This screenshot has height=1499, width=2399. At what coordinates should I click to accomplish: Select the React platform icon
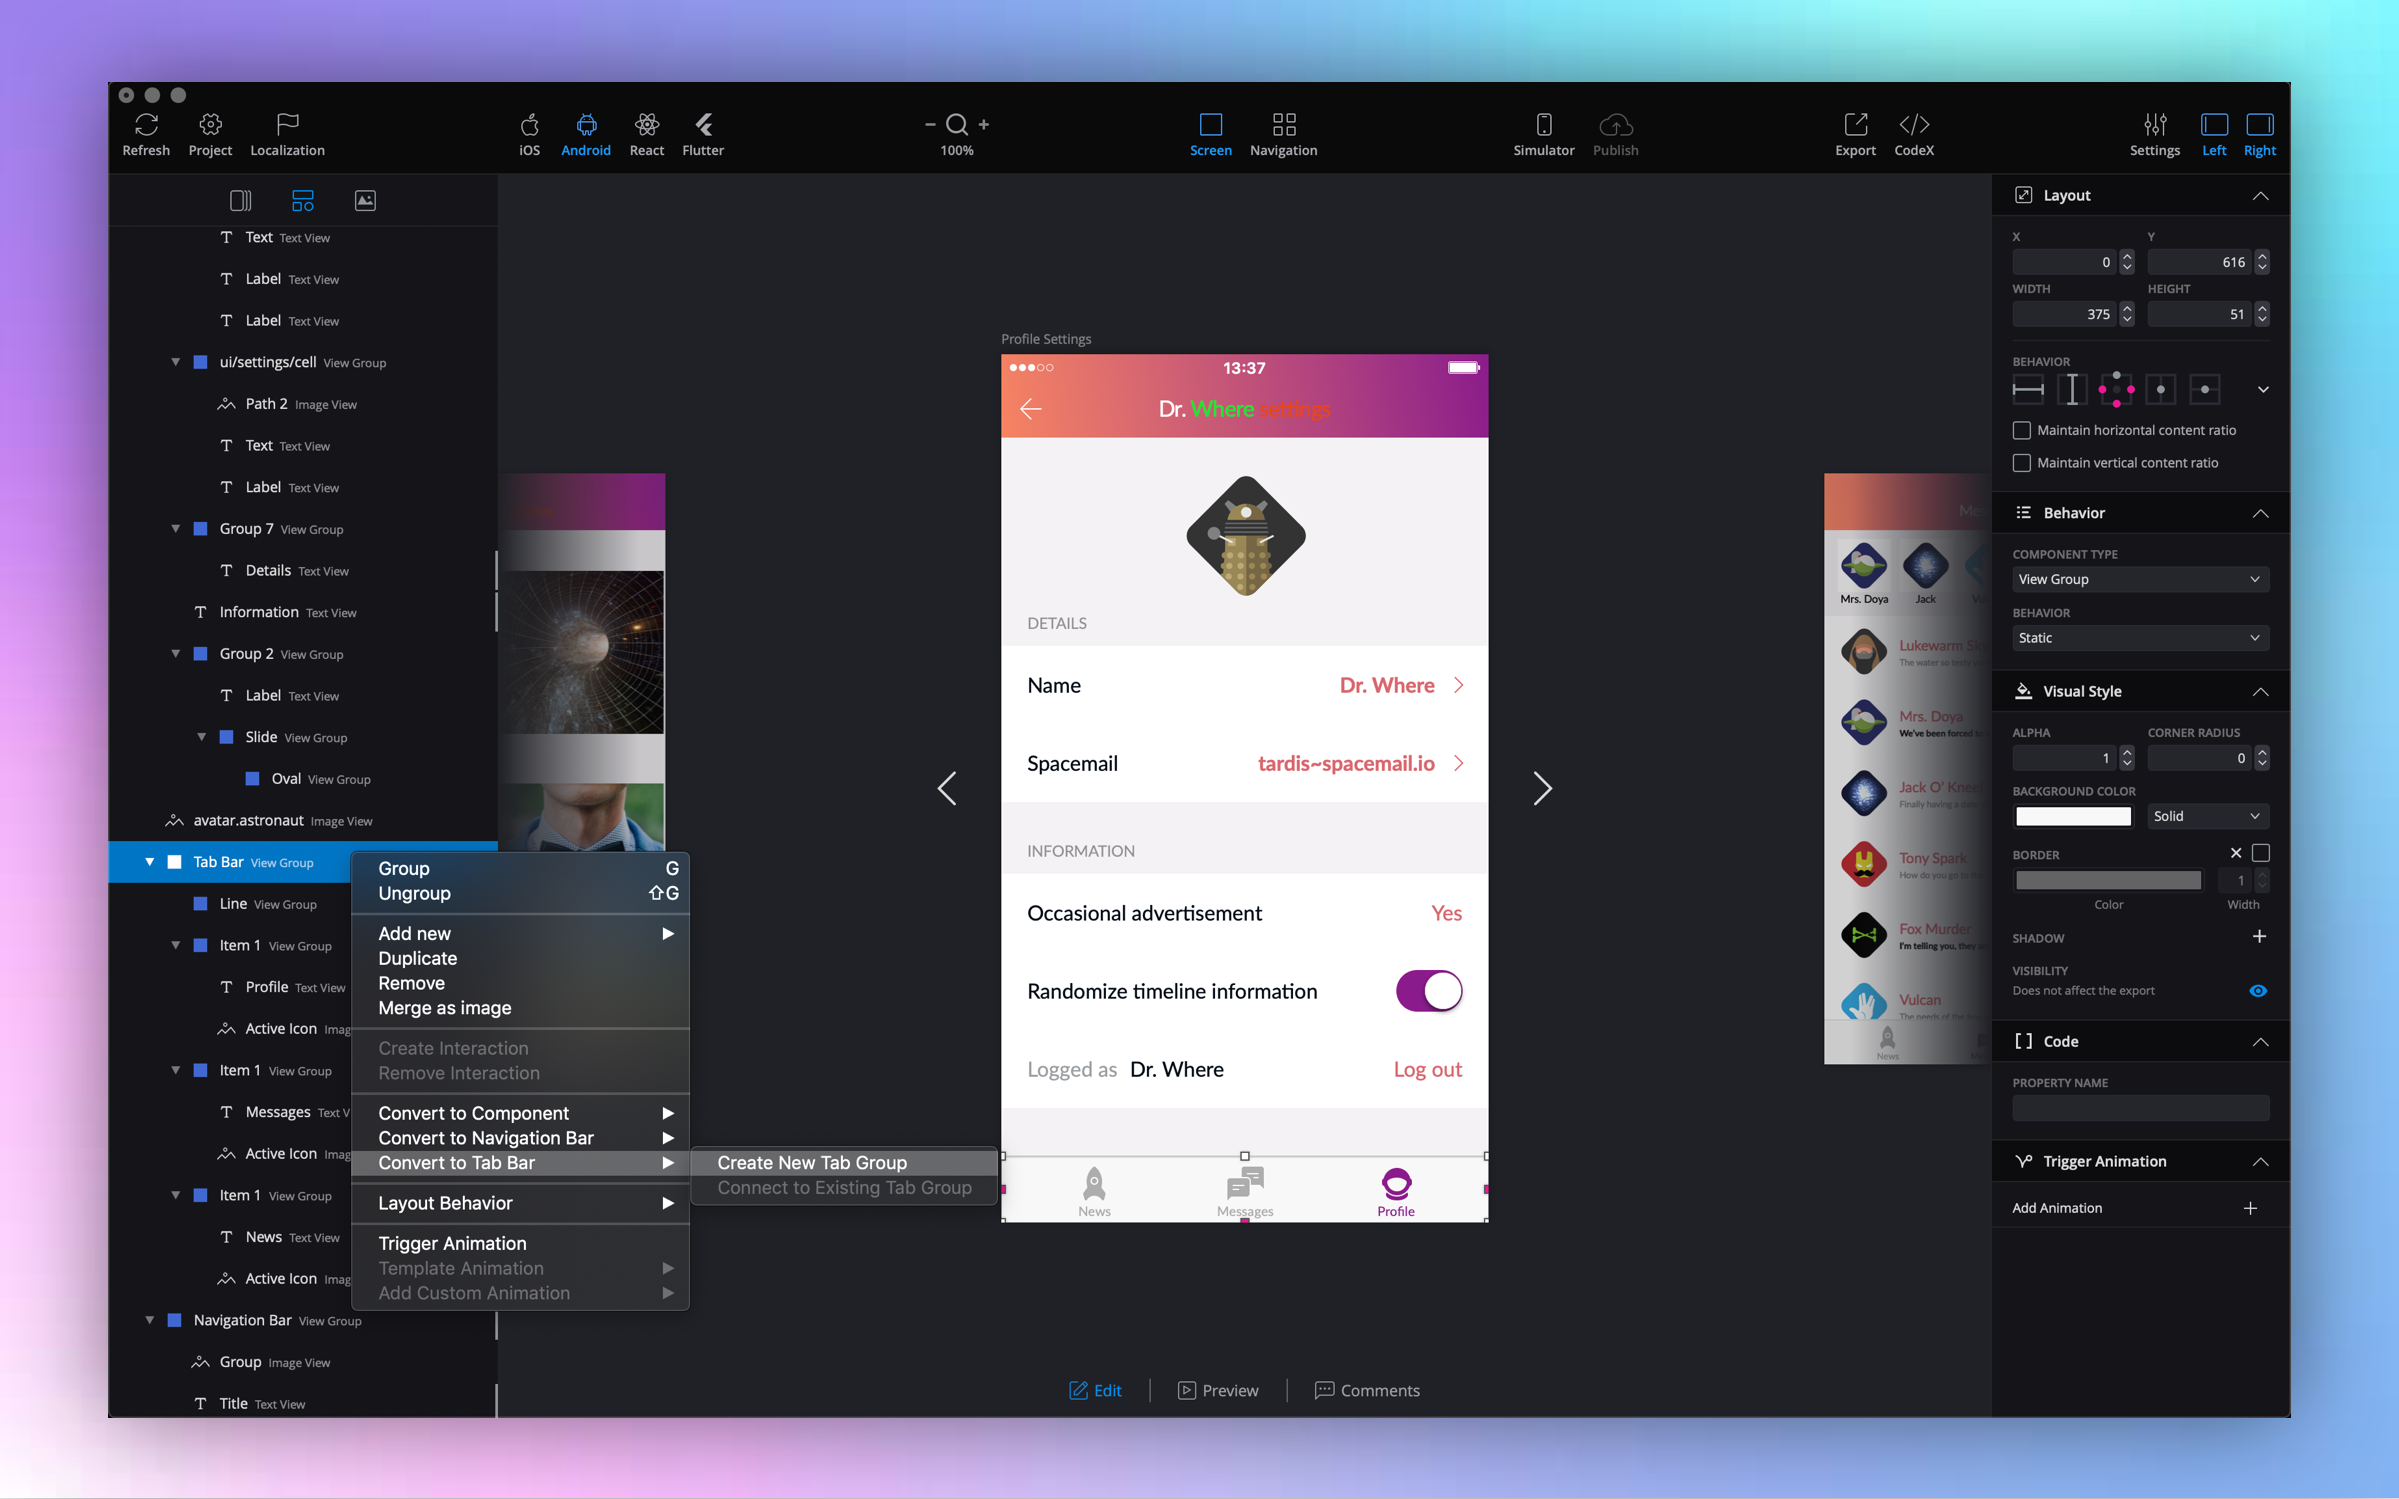click(x=646, y=125)
